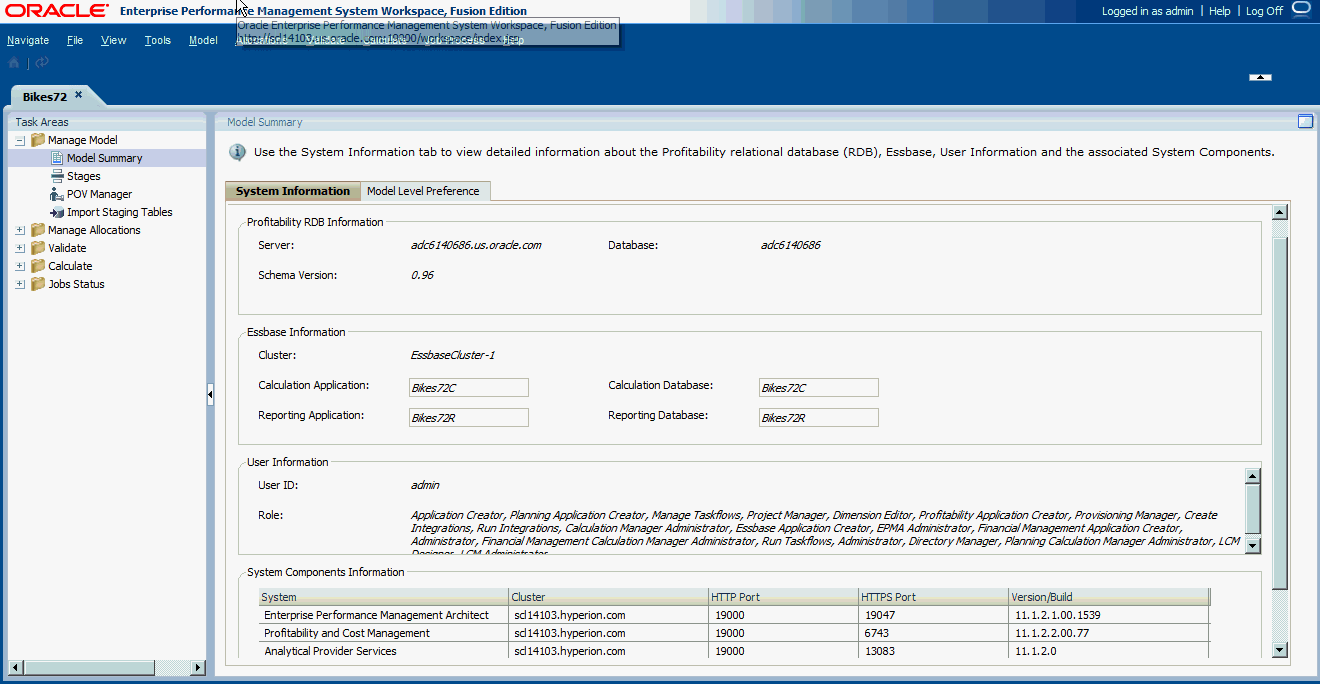Screen dimensions: 1320x684
Task: Expand the Manage Allocations node
Action: 20,231
